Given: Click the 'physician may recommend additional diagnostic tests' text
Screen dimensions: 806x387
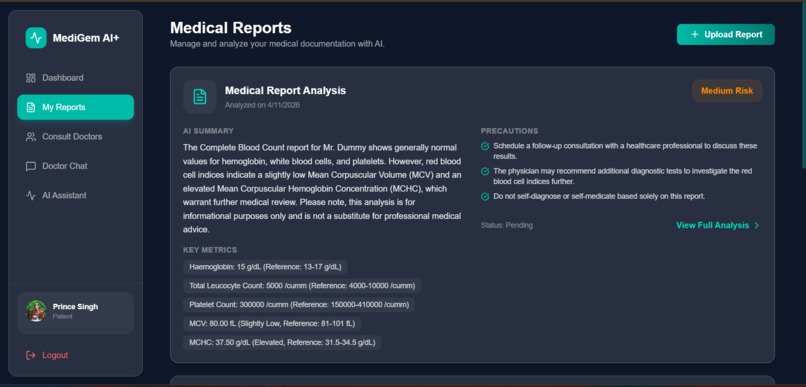Looking at the screenshot, I should click(622, 176).
